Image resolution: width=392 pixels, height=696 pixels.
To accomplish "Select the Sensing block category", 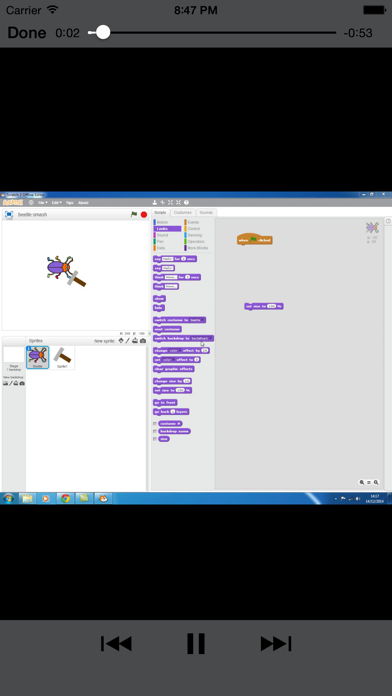I will click(x=194, y=235).
